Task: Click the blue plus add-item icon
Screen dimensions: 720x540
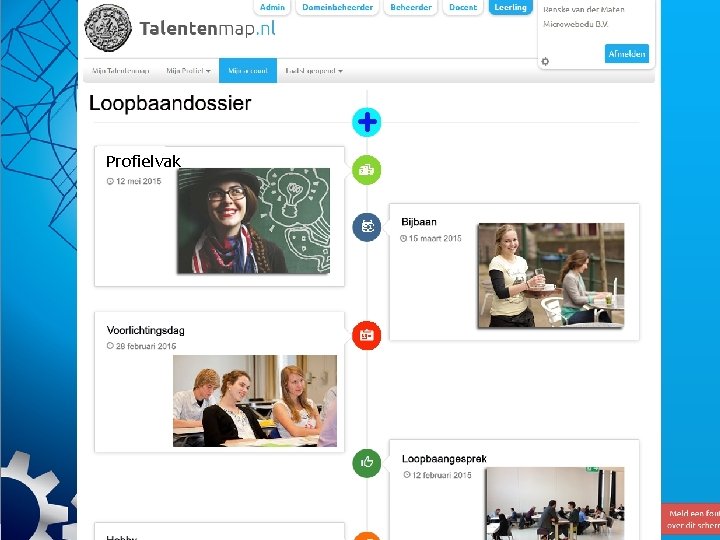Action: pyautogui.click(x=366, y=122)
